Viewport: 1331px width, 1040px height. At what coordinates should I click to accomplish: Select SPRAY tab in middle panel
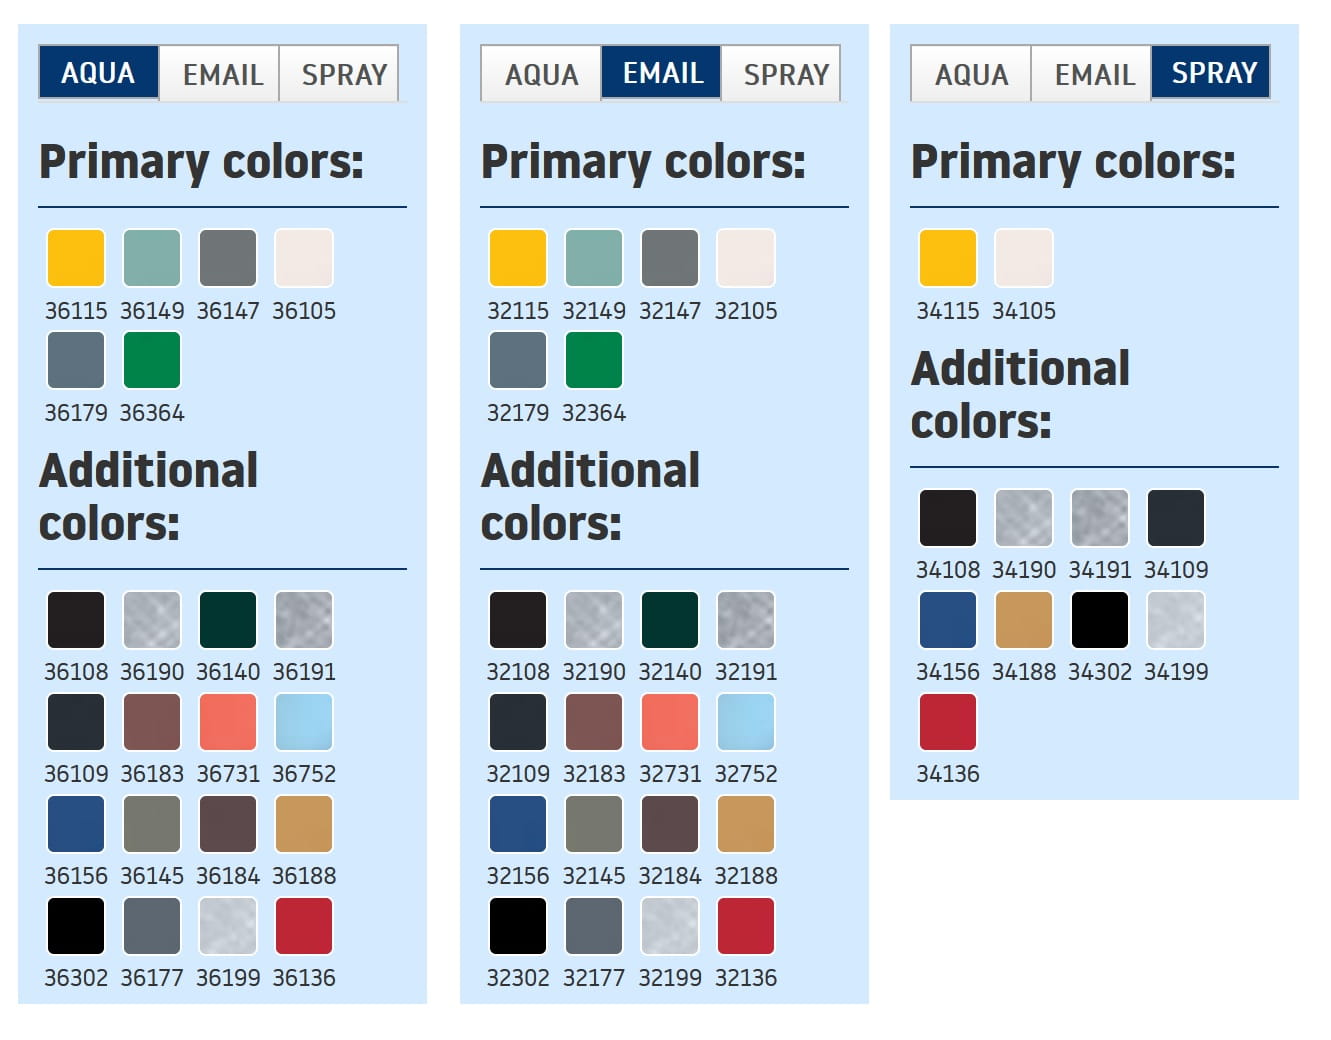tap(785, 74)
